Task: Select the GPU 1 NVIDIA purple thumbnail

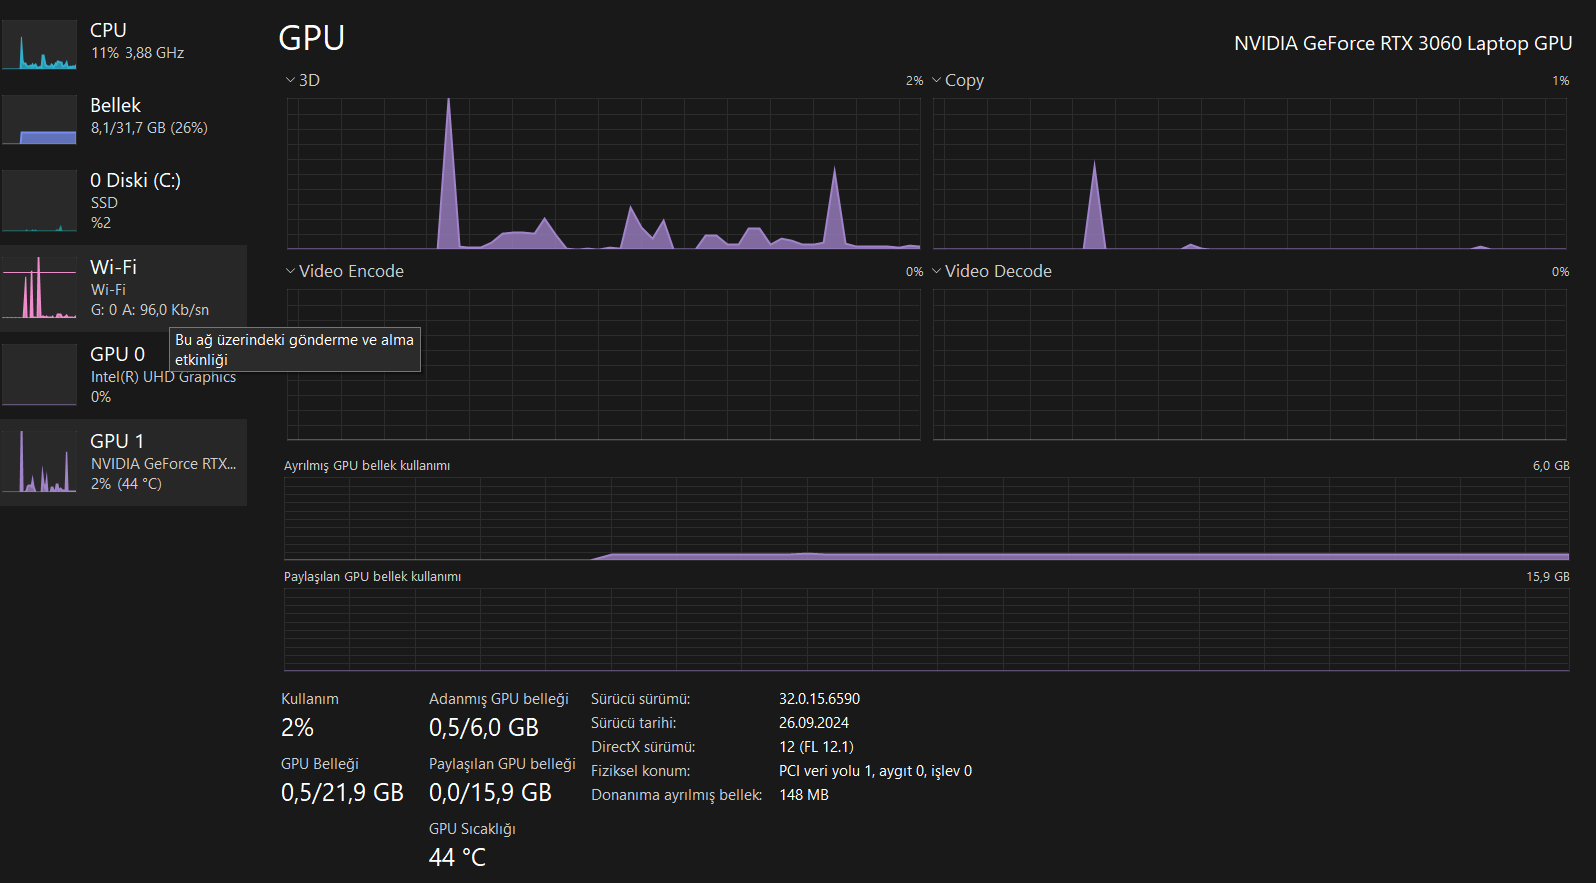Action: [39, 462]
